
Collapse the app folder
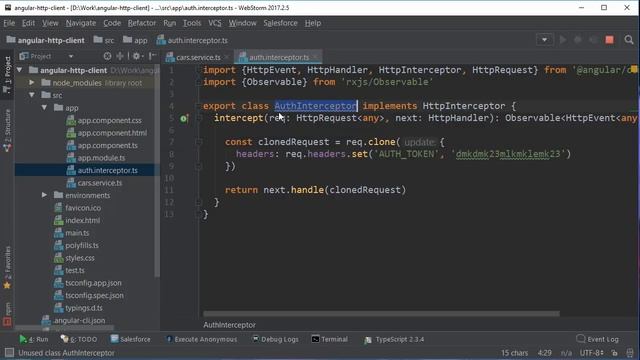44,108
